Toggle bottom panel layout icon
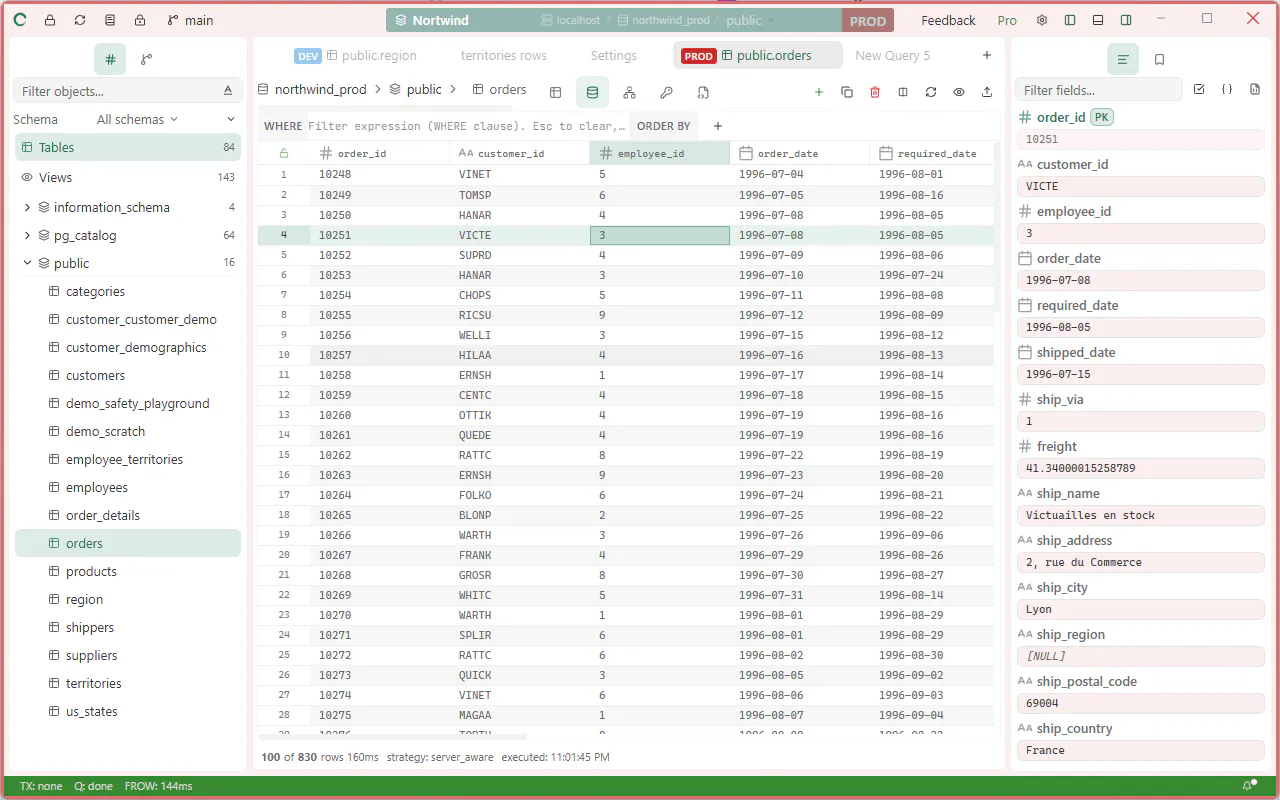Screen dimensions: 1280x800 pyautogui.click(x=1098, y=20)
